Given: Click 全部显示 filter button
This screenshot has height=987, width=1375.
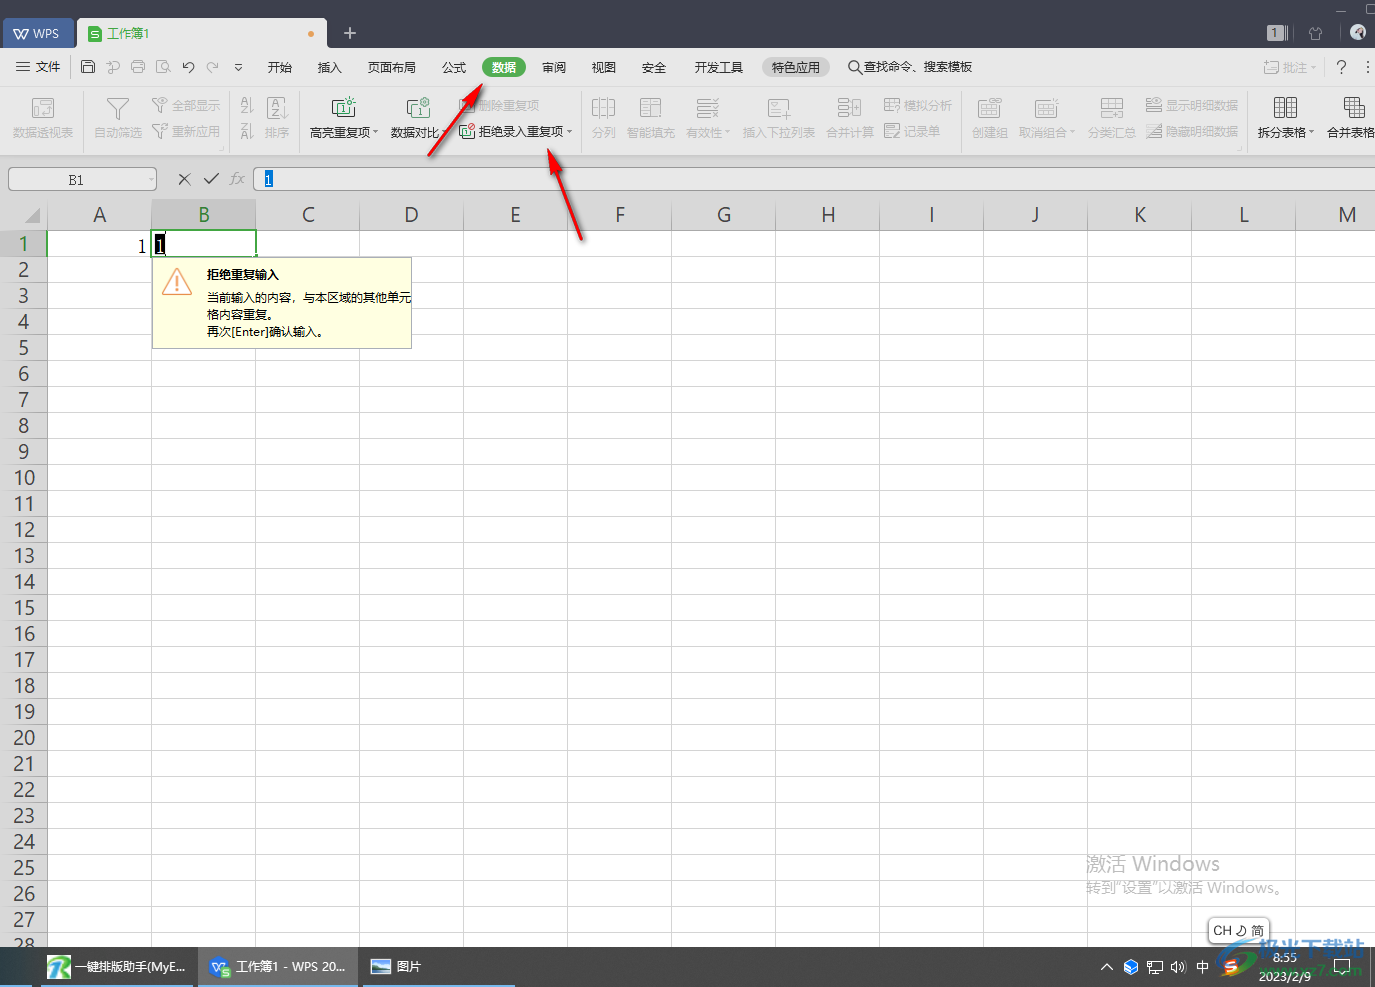Looking at the screenshot, I should click(186, 105).
